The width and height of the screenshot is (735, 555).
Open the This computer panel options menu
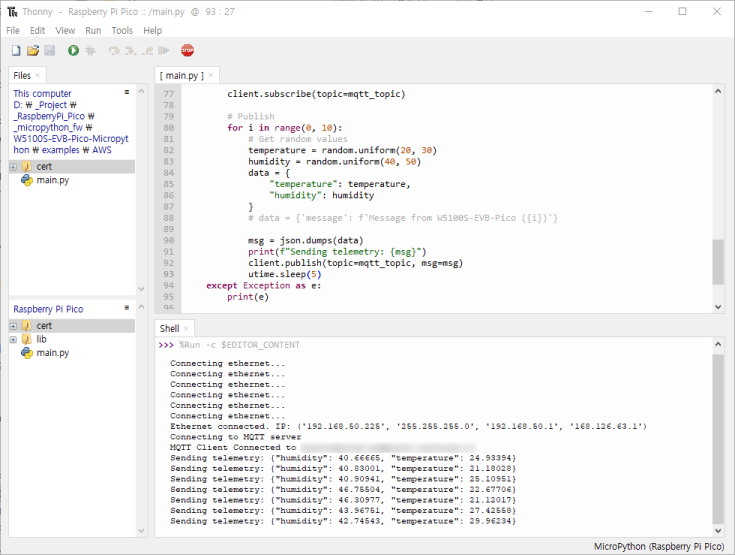point(127,92)
